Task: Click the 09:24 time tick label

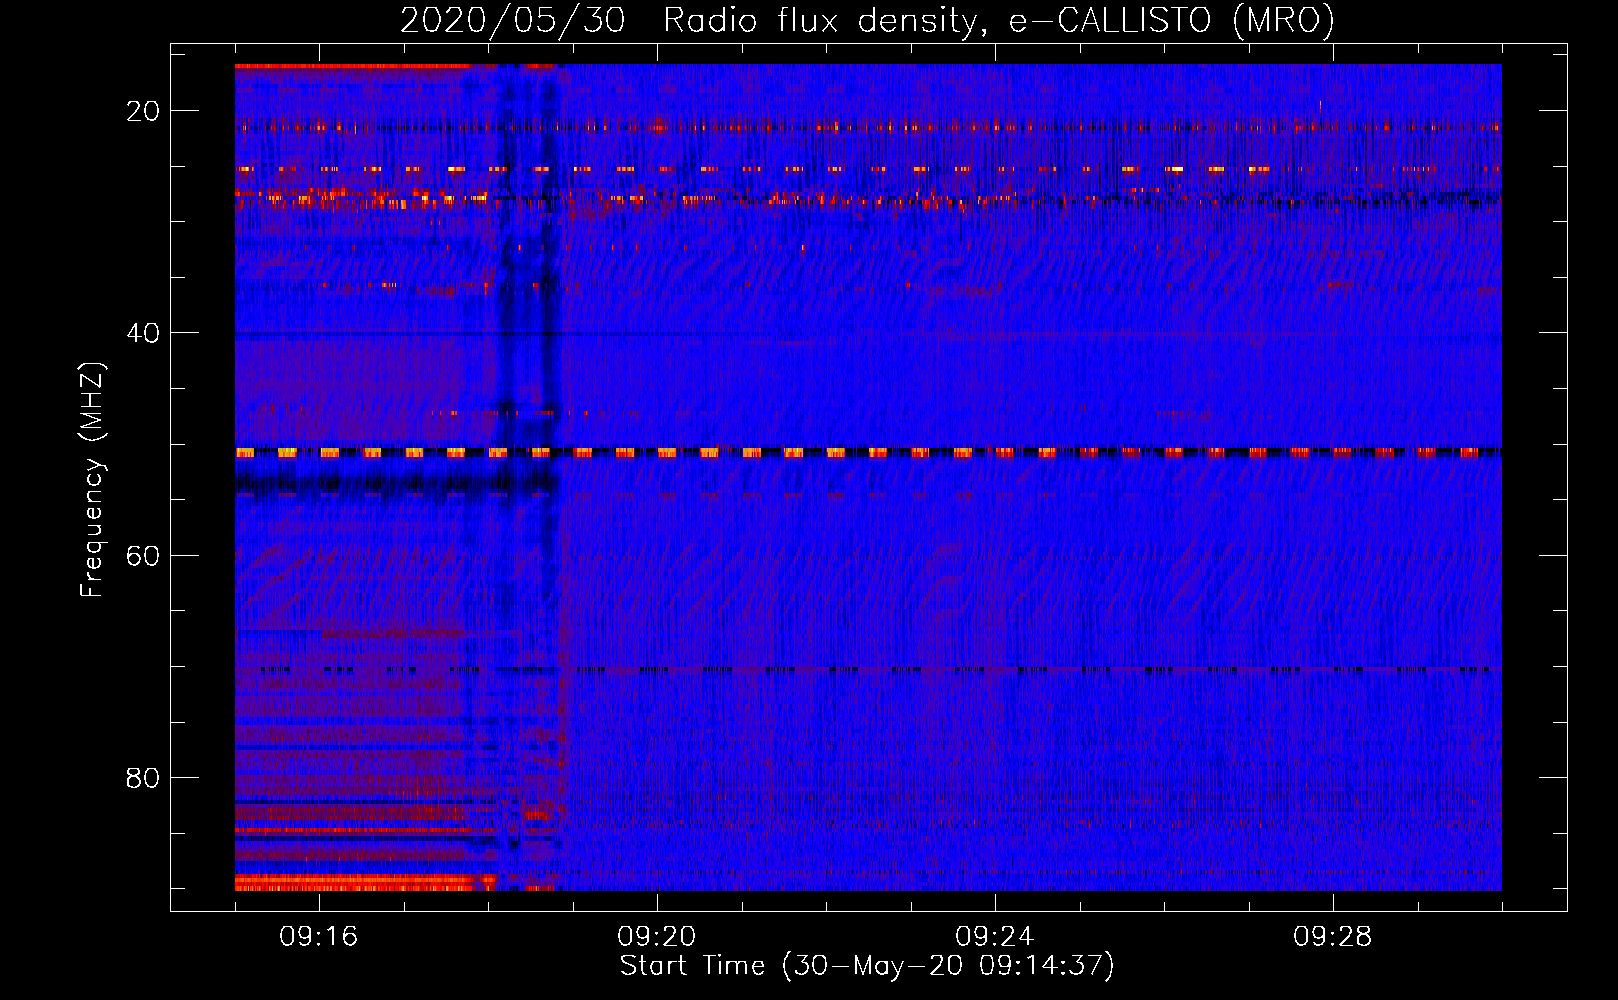Action: [995, 937]
